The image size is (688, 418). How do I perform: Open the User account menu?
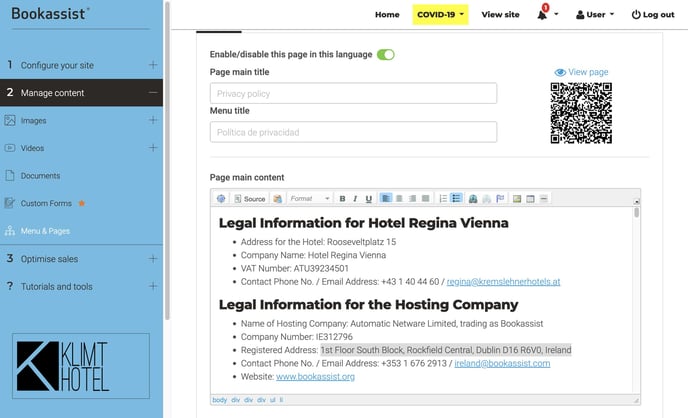point(599,15)
